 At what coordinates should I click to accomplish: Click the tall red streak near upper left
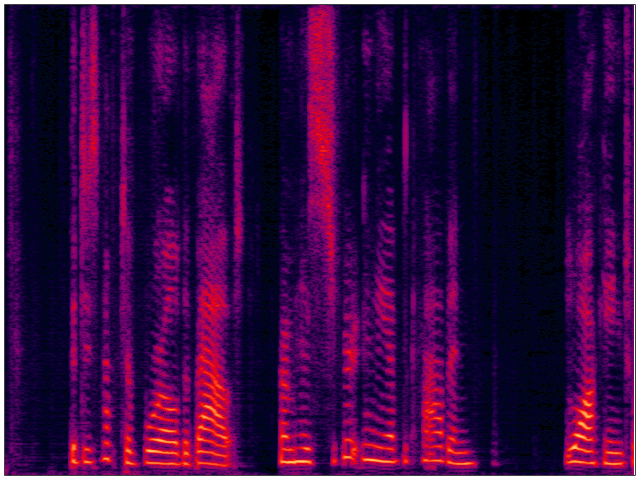pyautogui.click(x=88, y=120)
